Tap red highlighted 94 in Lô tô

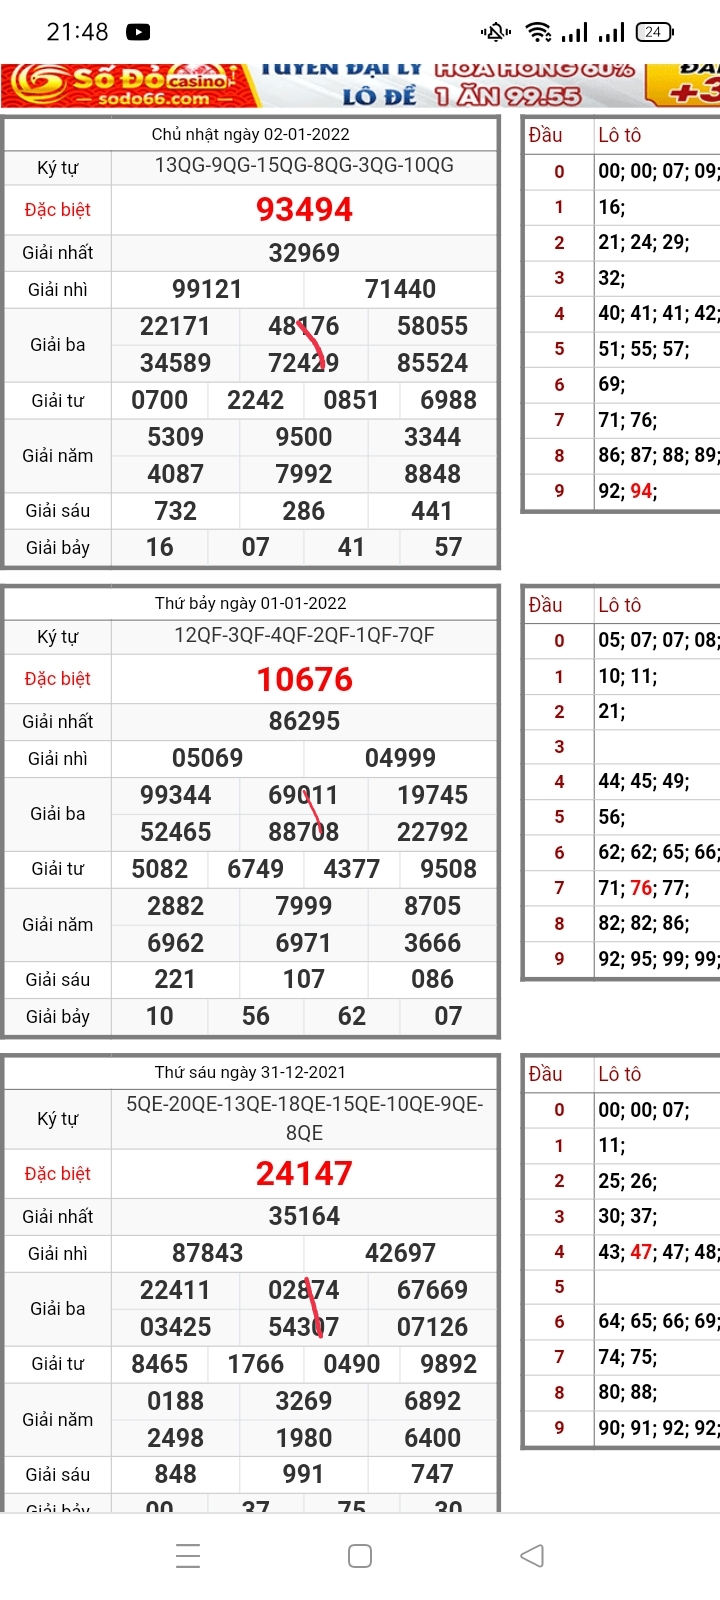pyautogui.click(x=641, y=491)
